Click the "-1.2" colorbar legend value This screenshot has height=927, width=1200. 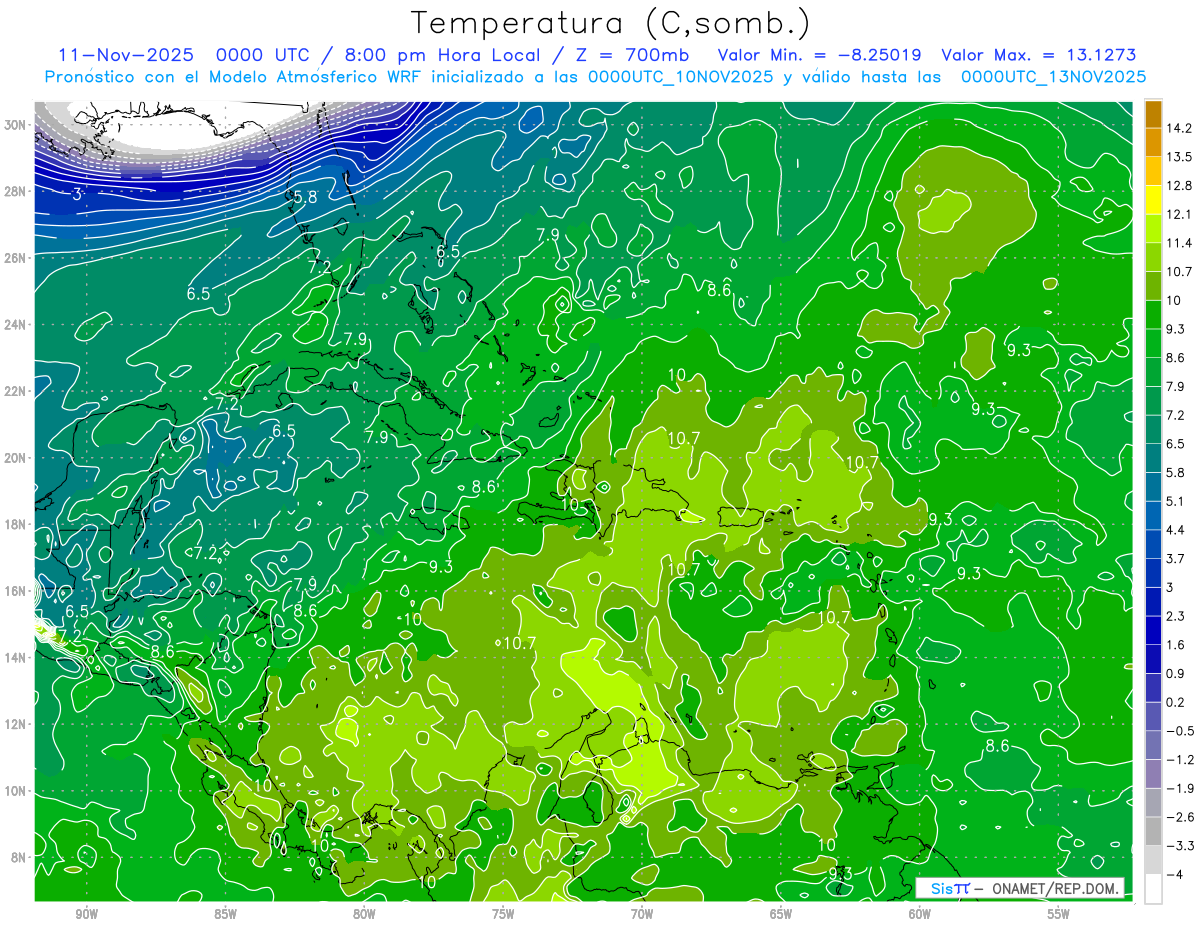pyautogui.click(x=1180, y=760)
